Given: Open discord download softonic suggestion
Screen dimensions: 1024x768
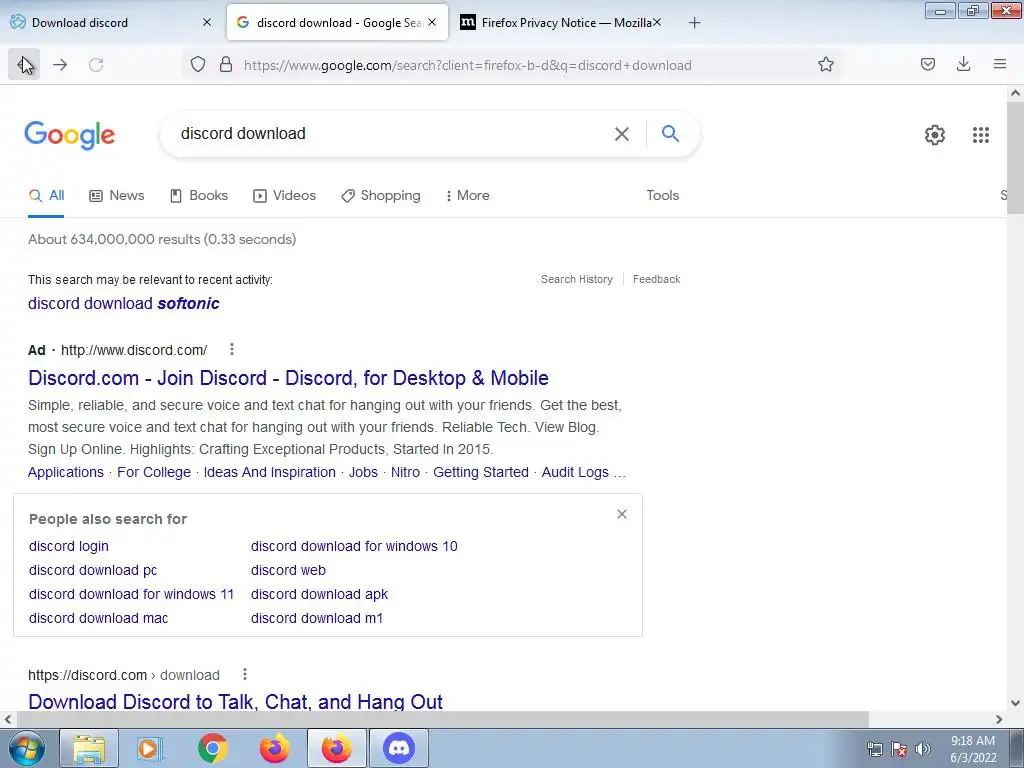Looking at the screenshot, I should 123,303.
